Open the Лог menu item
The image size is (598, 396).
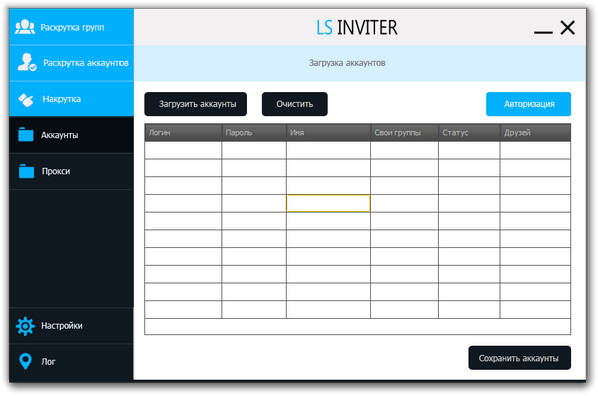click(72, 362)
